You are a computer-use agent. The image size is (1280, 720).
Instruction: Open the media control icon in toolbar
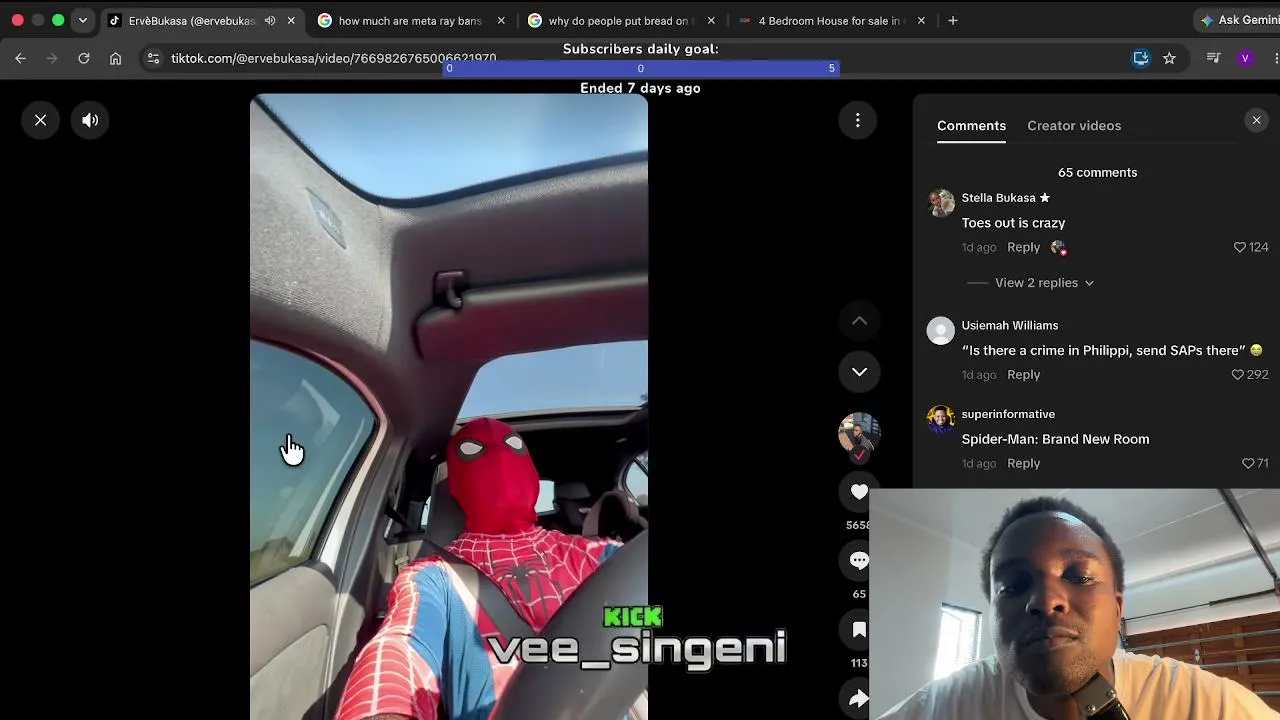coord(1214,59)
